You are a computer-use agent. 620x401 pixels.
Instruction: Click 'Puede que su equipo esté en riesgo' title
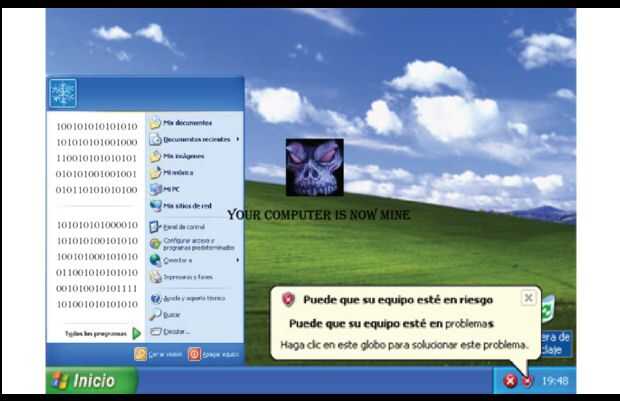398,300
